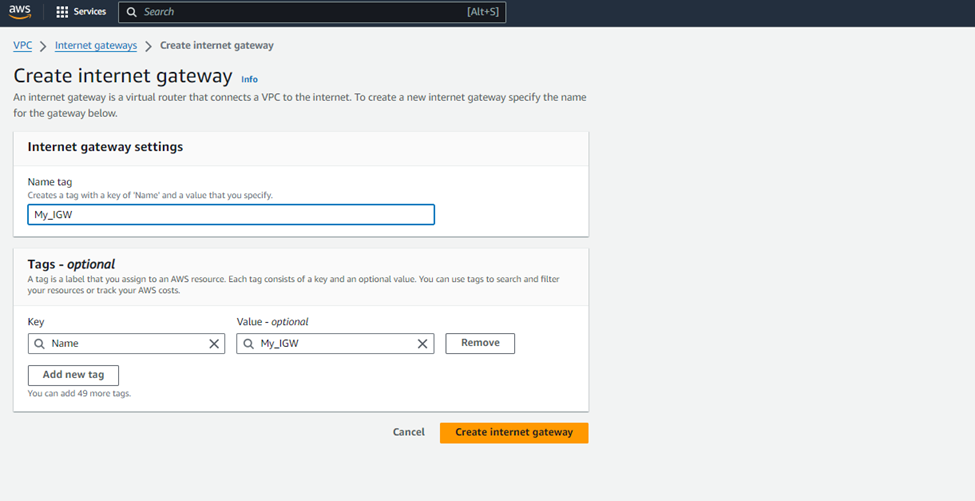Click into the Name tag field
The width and height of the screenshot is (975, 501).
[x=231, y=214]
